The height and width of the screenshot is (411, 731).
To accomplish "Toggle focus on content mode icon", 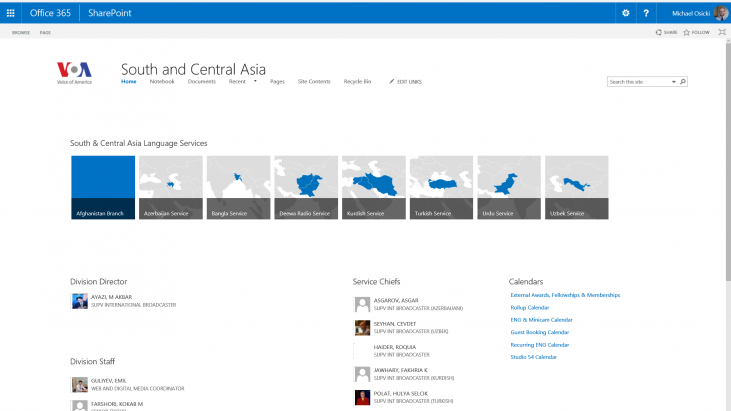I will 722,32.
